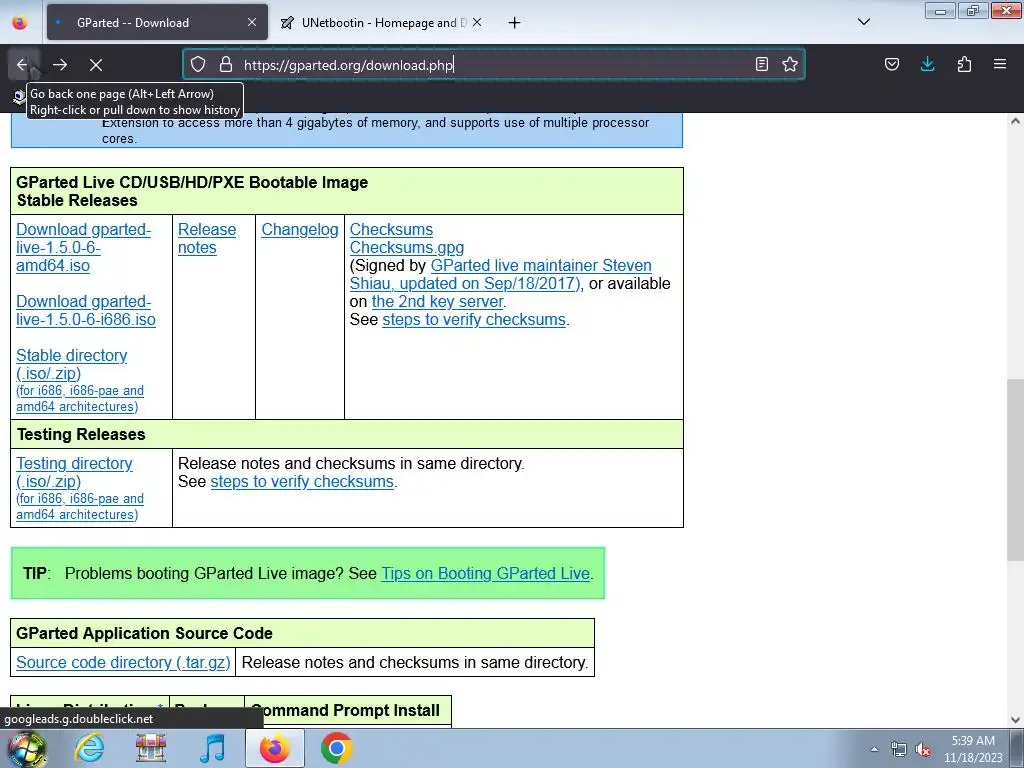1024x768 pixels.
Task: Bookmark this page with the star icon
Action: (x=790, y=64)
